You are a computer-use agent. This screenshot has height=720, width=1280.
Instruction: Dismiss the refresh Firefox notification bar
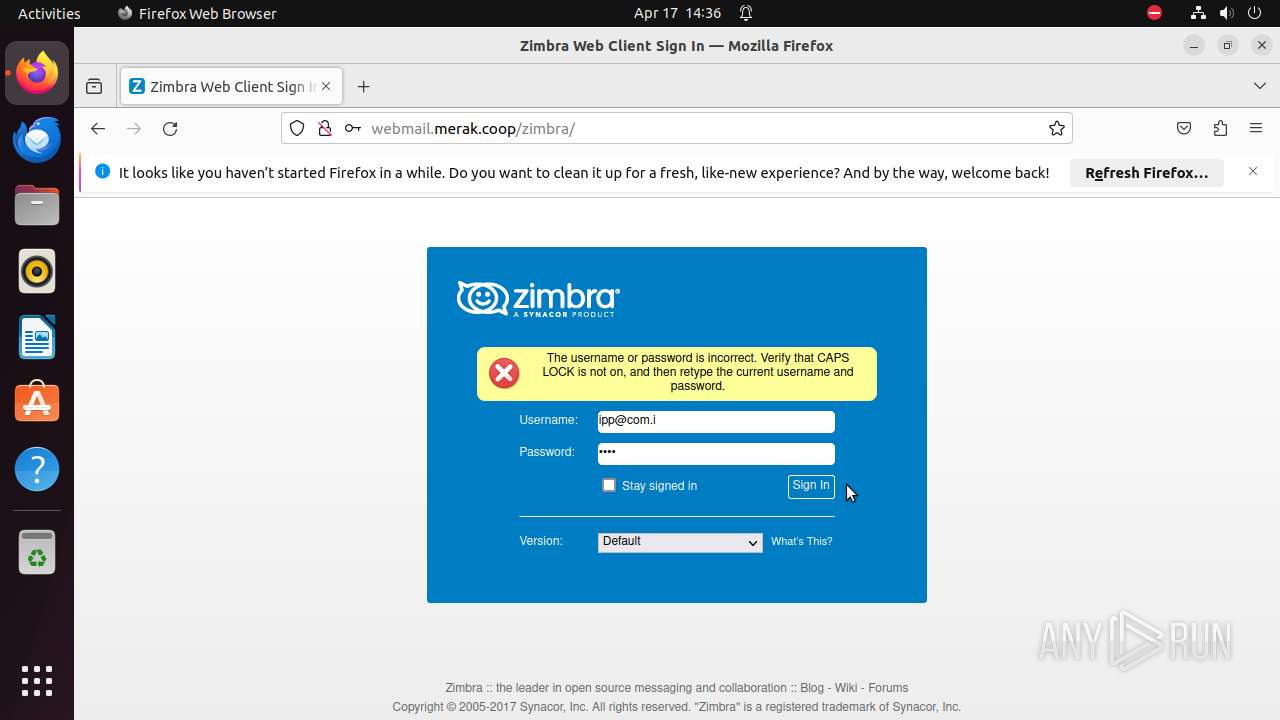click(1253, 172)
